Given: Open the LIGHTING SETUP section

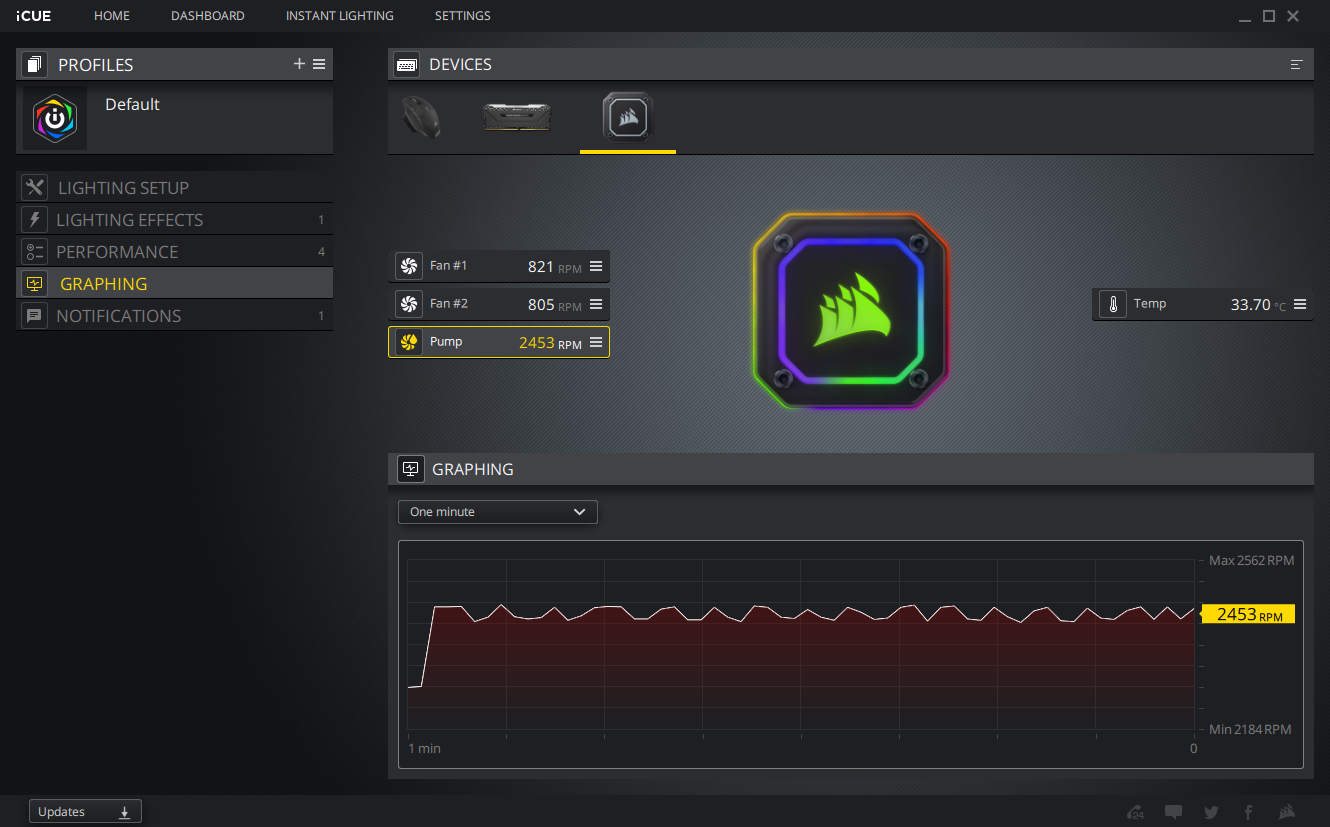Looking at the screenshot, I should tap(175, 187).
